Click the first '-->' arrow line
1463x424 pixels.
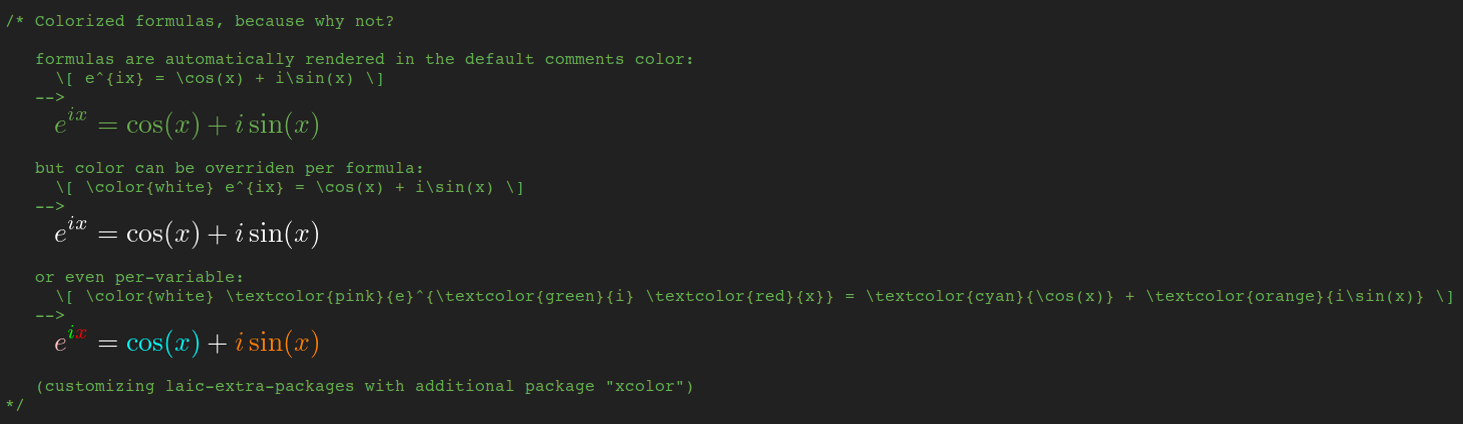[x=50, y=98]
